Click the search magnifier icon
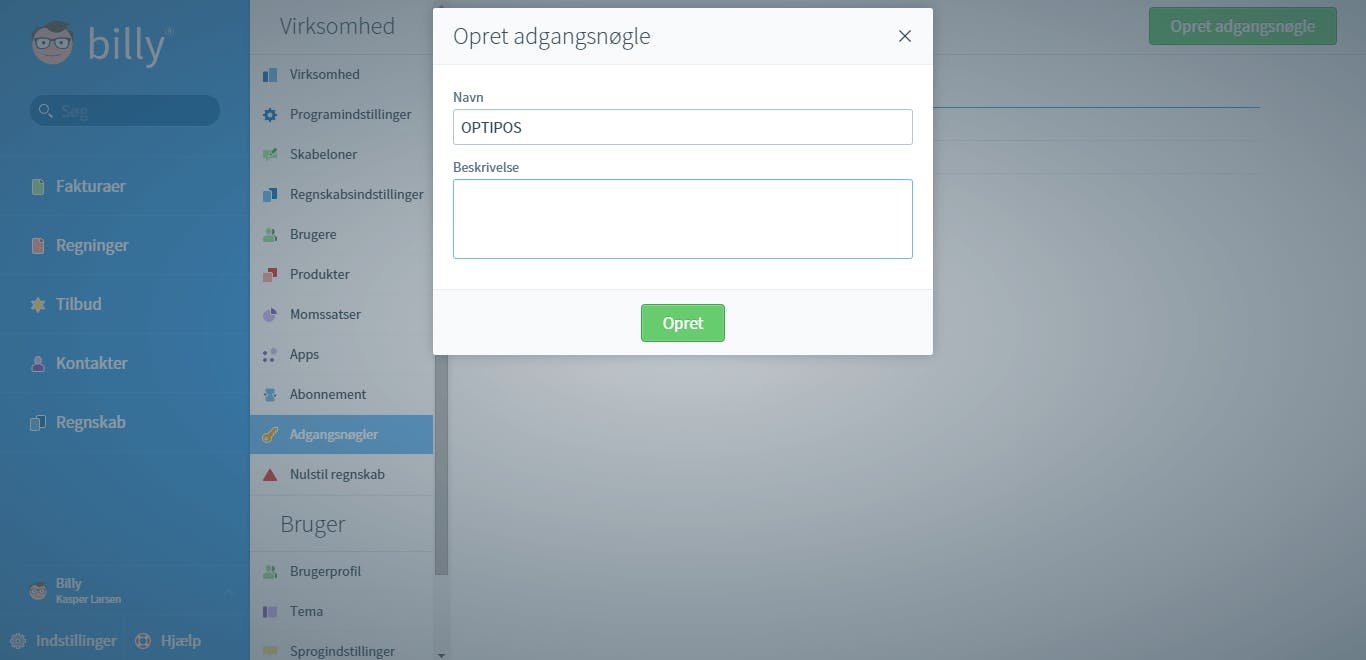 45,111
